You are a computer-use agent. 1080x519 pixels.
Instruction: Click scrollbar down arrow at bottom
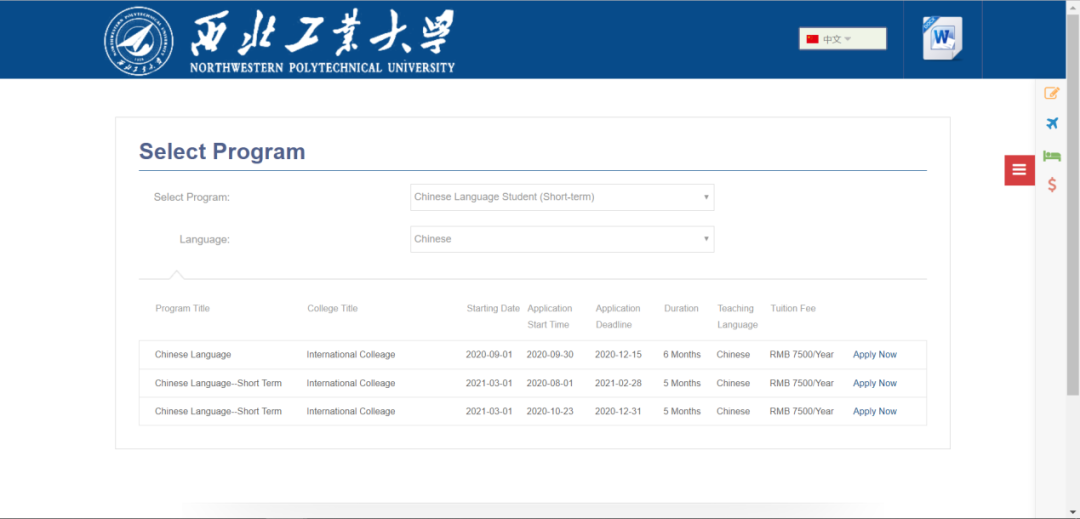pos(1073,513)
